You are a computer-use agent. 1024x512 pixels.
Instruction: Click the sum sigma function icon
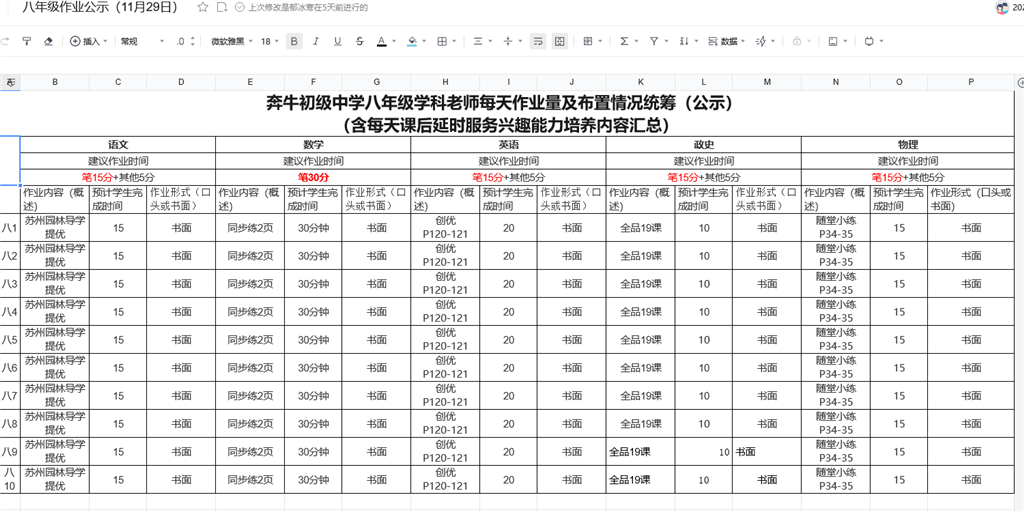pos(624,41)
